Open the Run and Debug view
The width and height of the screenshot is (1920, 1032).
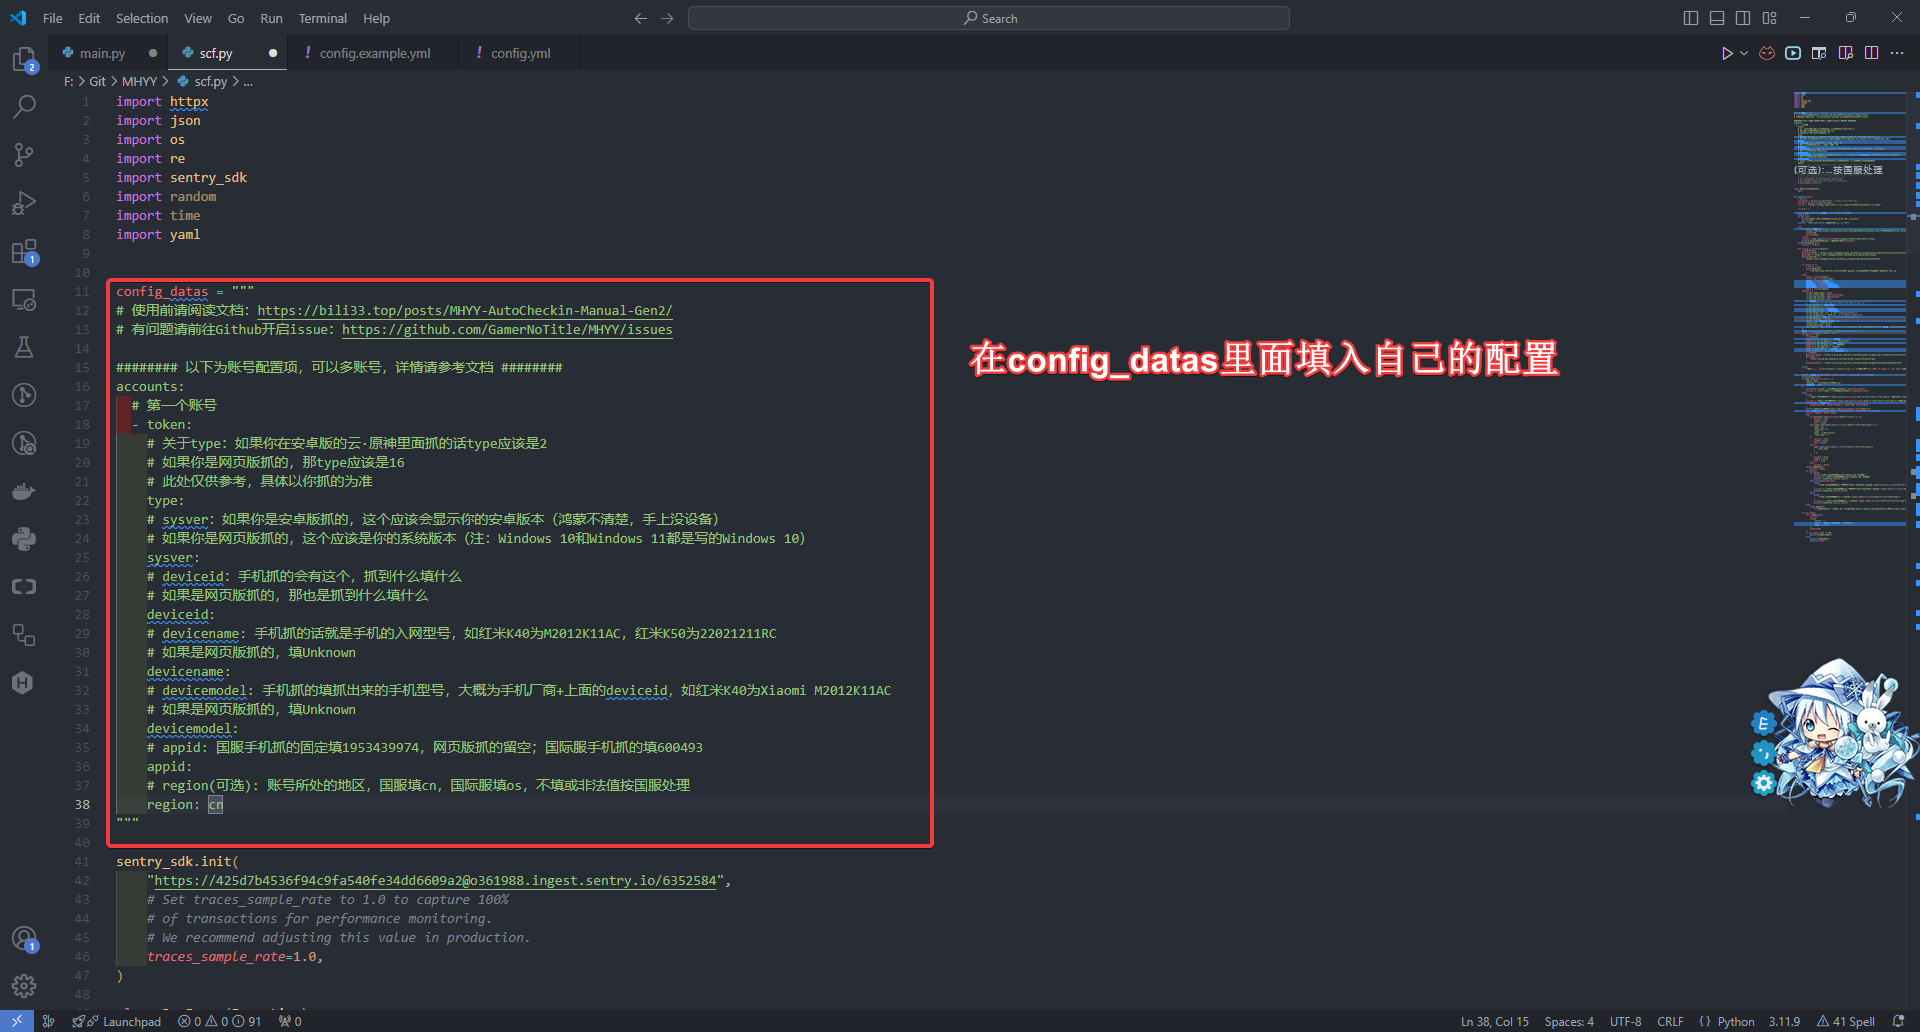[x=24, y=203]
